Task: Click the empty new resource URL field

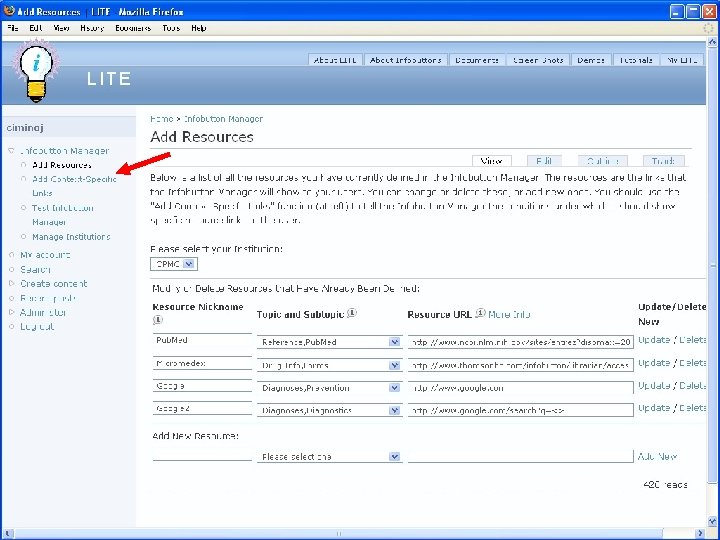Action: click(x=521, y=456)
